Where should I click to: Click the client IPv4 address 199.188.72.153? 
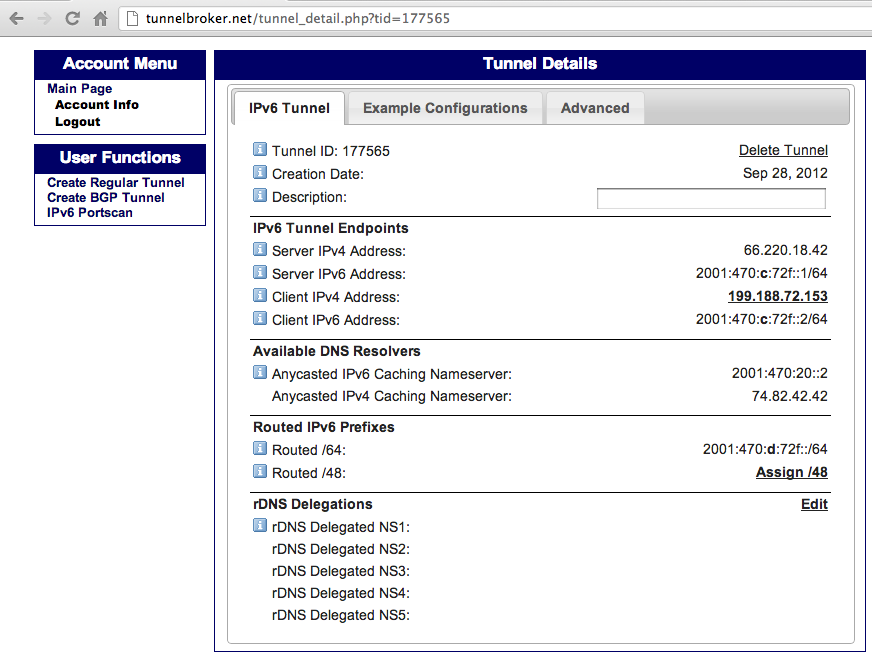[777, 296]
